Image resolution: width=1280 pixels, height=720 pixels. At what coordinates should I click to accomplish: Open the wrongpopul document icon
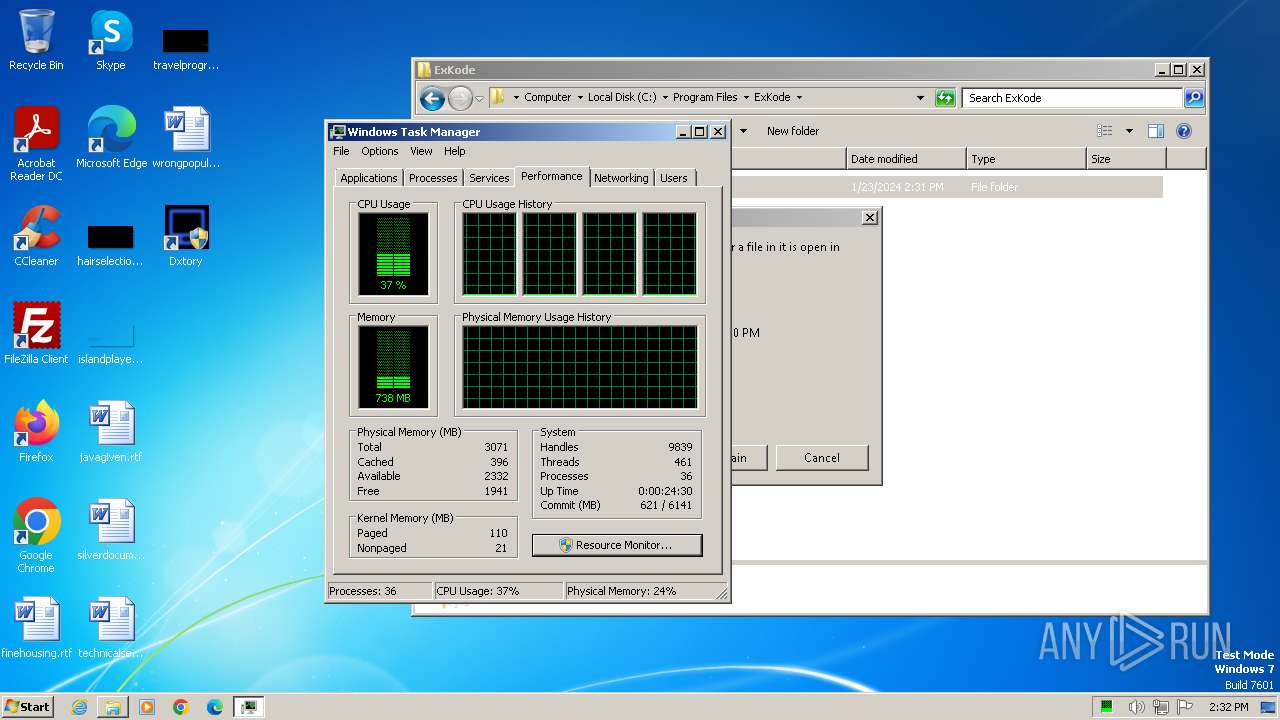(x=186, y=137)
